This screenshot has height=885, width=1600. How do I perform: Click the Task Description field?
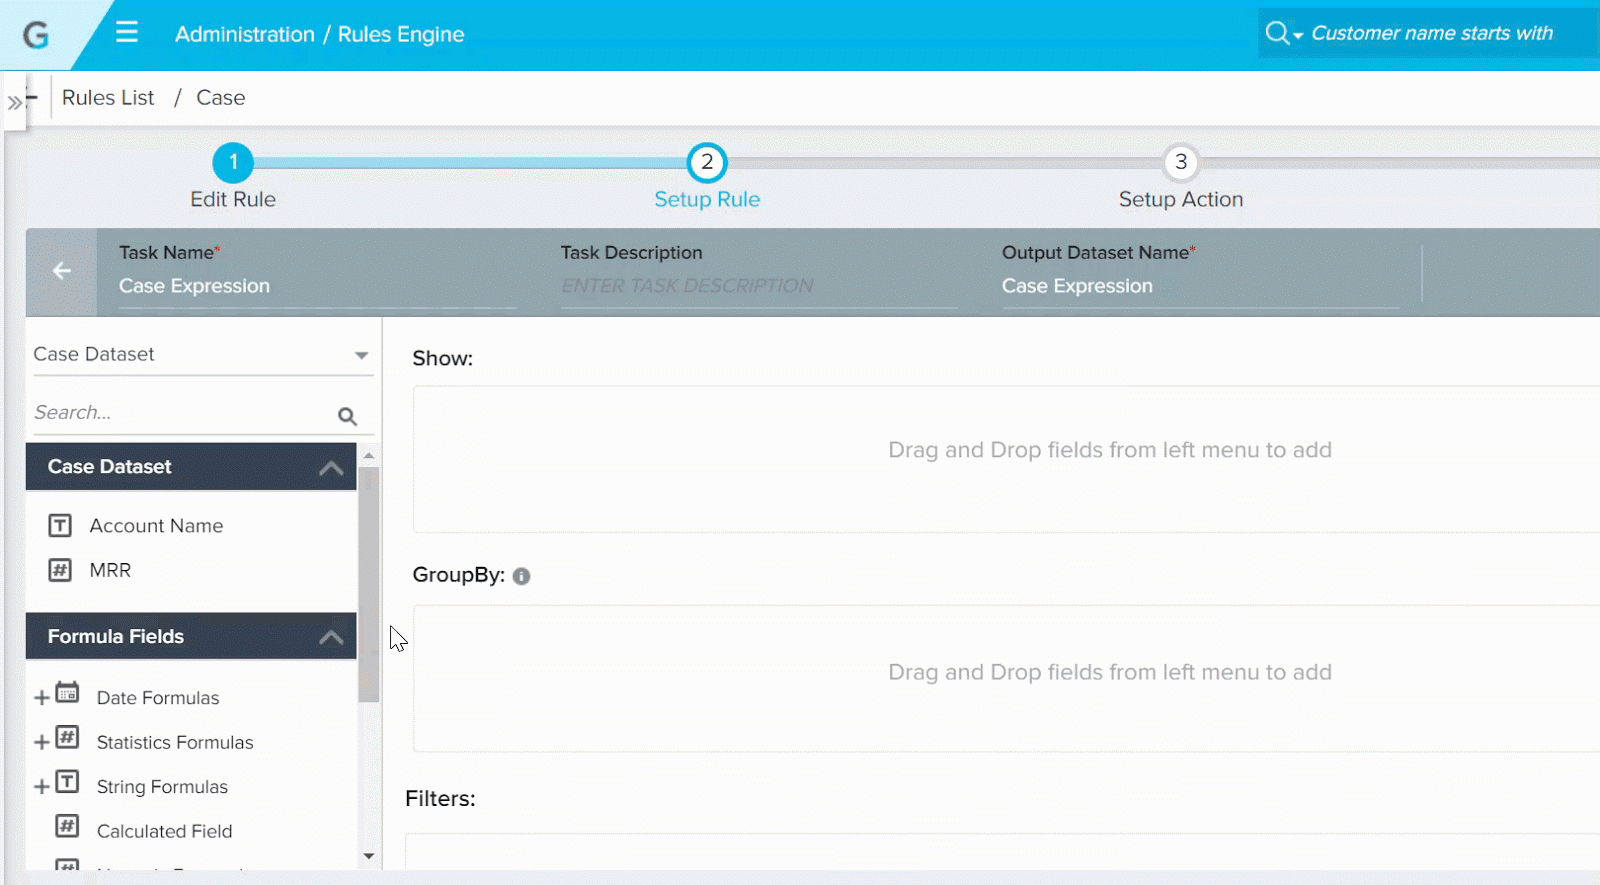[758, 286]
